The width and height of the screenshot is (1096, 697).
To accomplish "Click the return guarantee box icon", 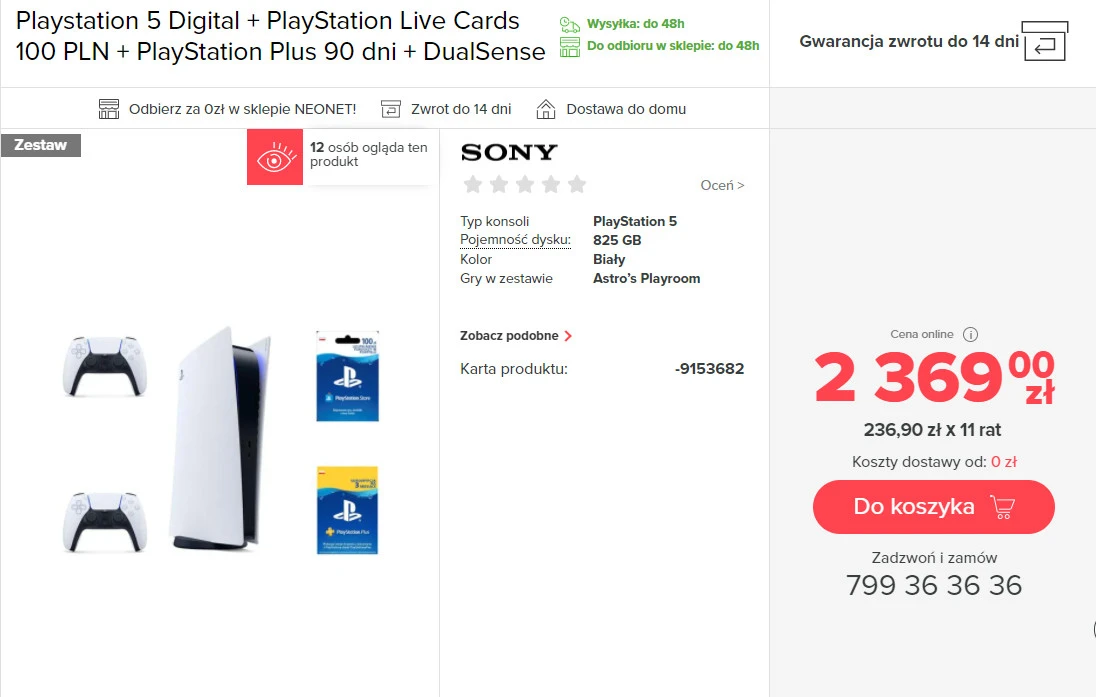I will pos(1045,42).
